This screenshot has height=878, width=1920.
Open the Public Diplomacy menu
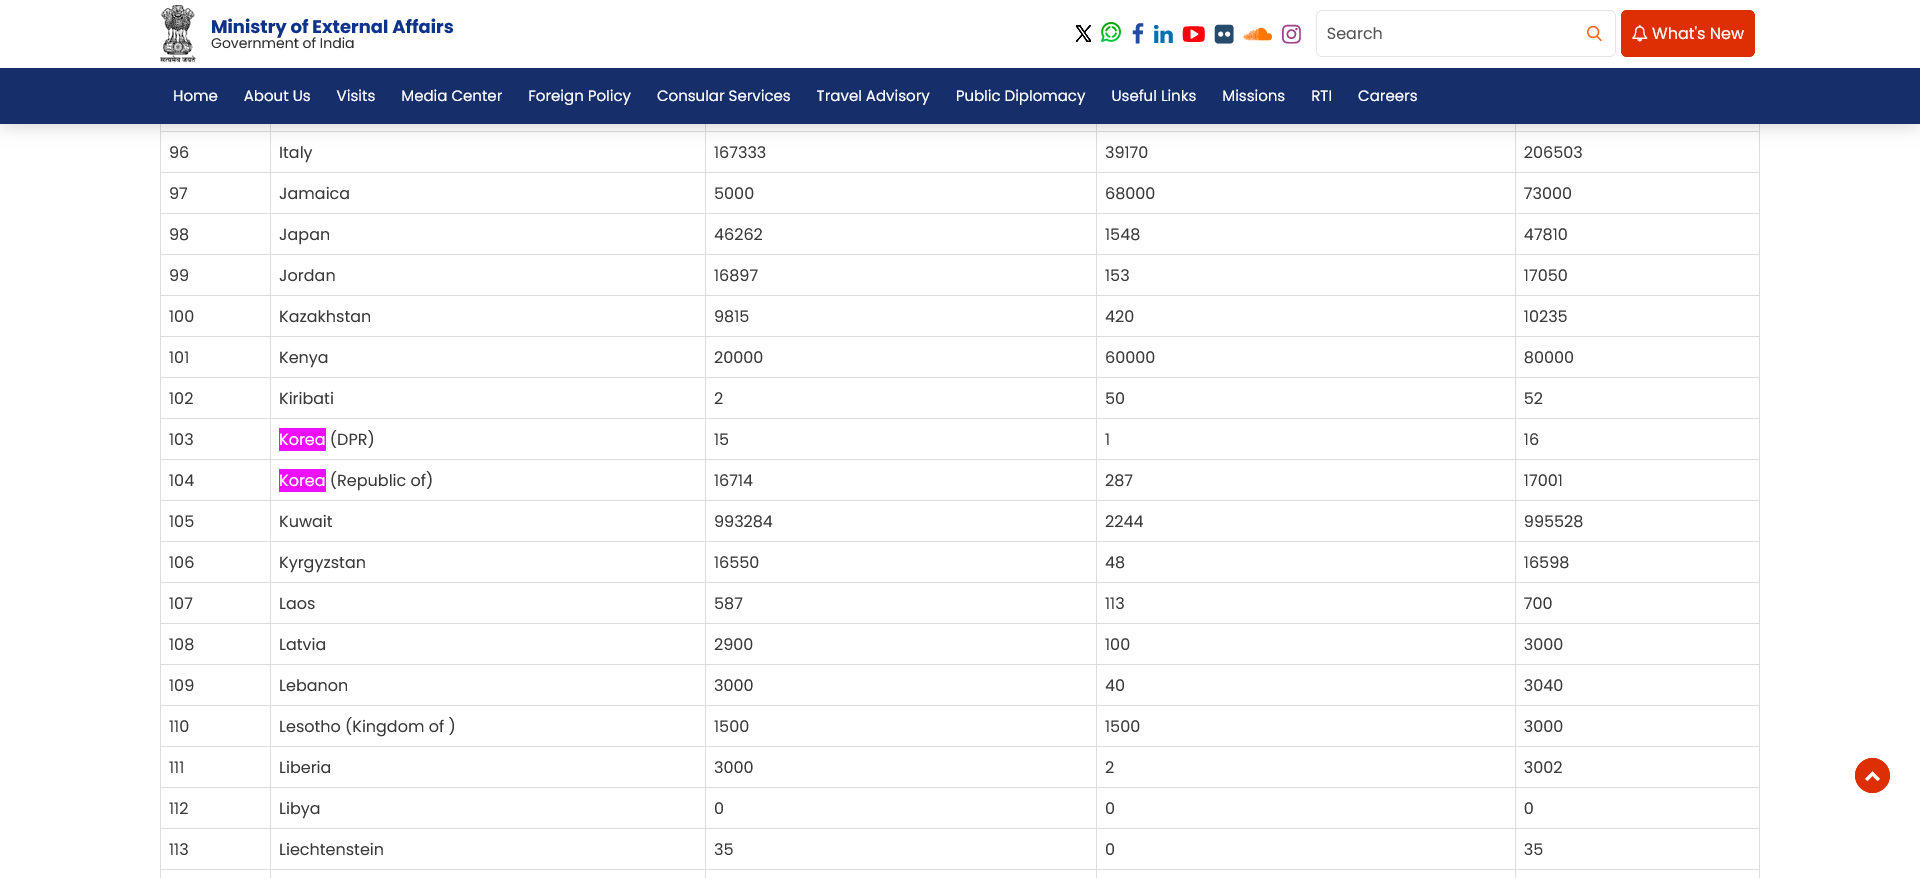pos(1020,96)
